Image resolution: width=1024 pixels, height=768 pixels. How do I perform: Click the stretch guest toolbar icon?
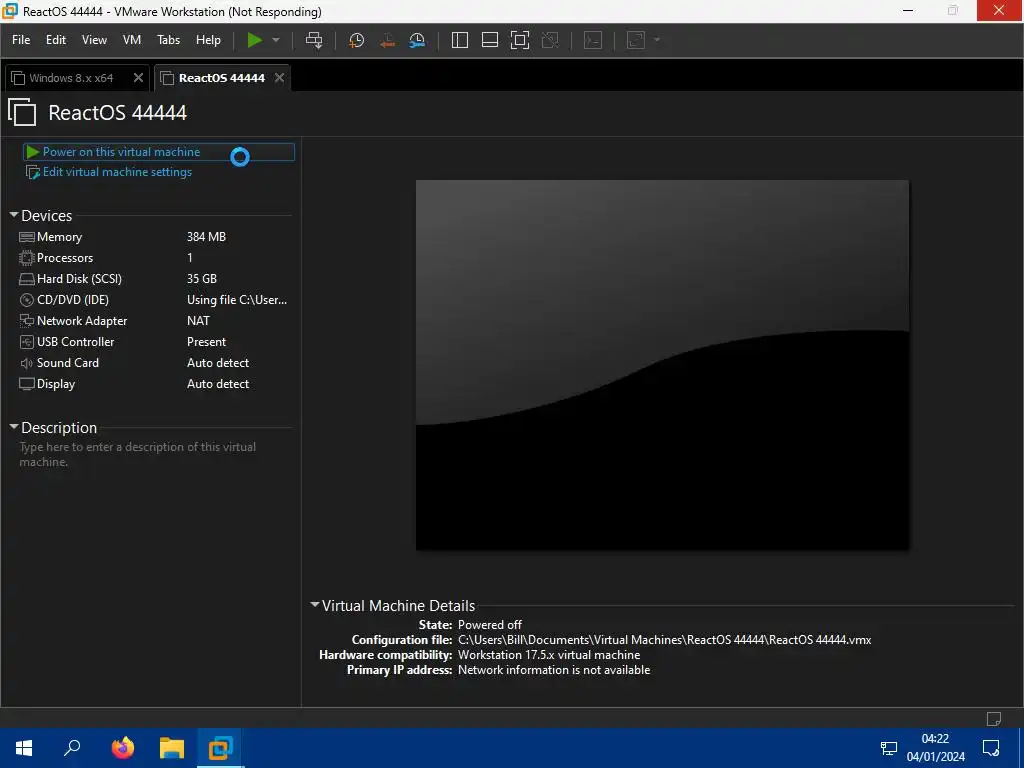tap(636, 40)
